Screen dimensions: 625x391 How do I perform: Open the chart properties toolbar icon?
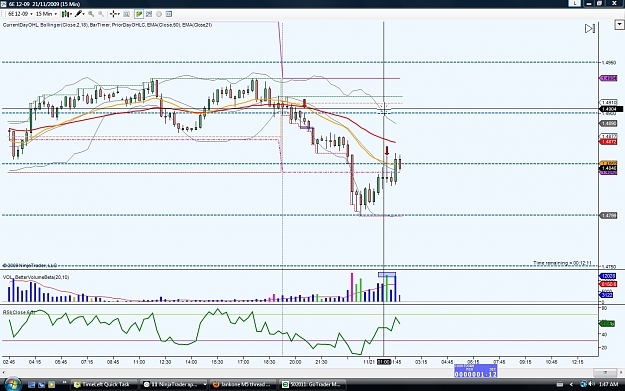[x=169, y=14]
